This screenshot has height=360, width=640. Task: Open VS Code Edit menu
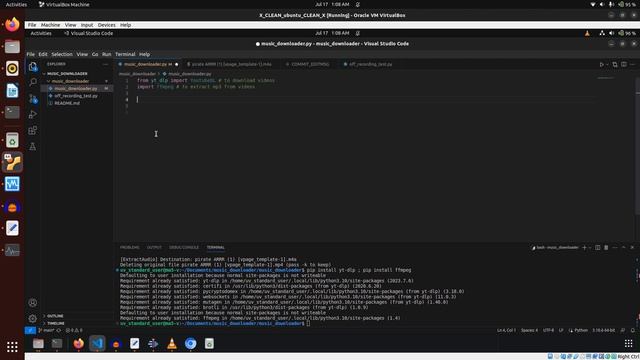coord(43,54)
